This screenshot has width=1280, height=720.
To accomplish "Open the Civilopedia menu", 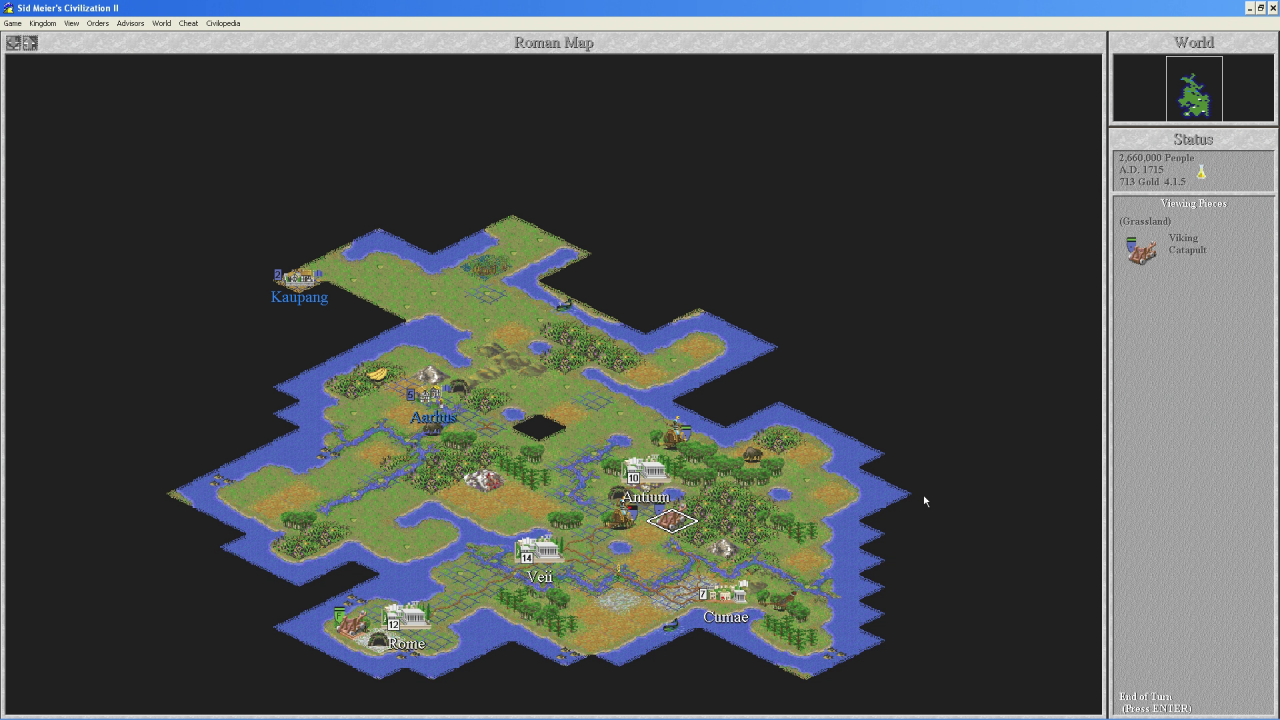I will click(223, 23).
